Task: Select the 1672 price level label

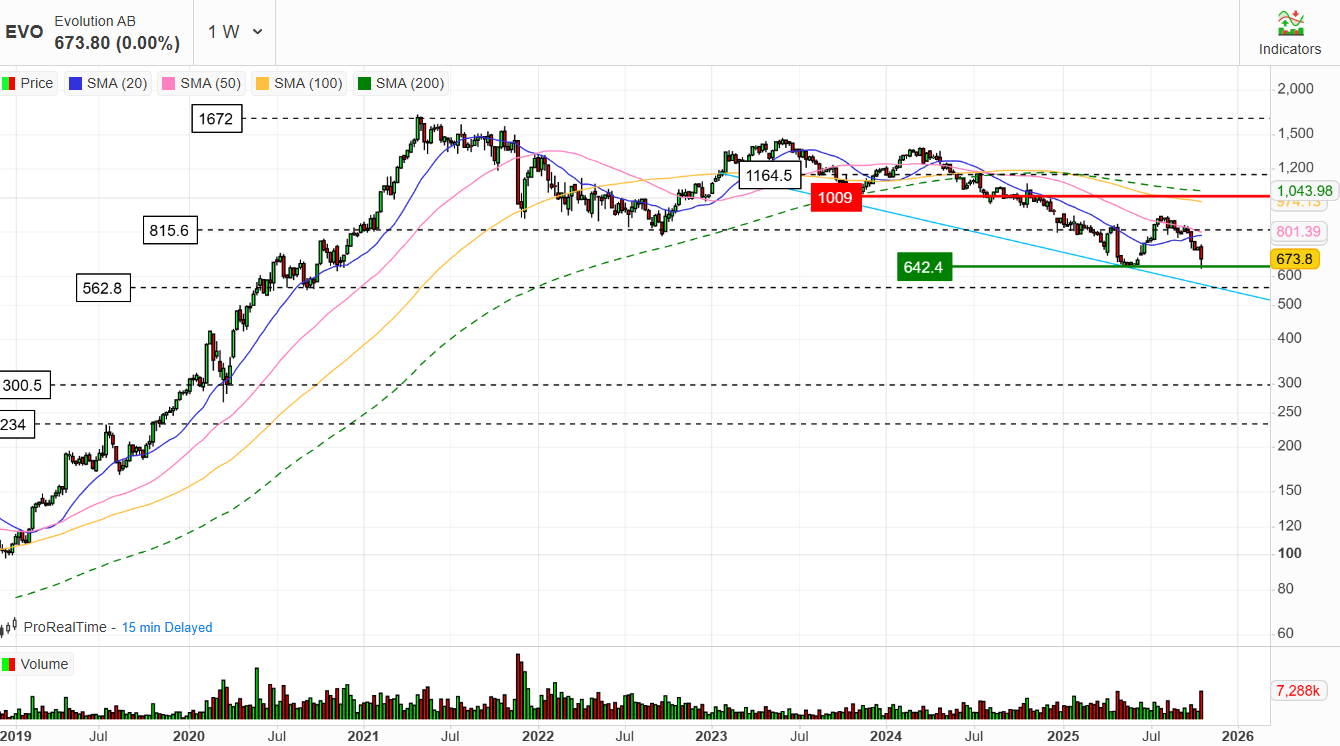Action: click(216, 119)
